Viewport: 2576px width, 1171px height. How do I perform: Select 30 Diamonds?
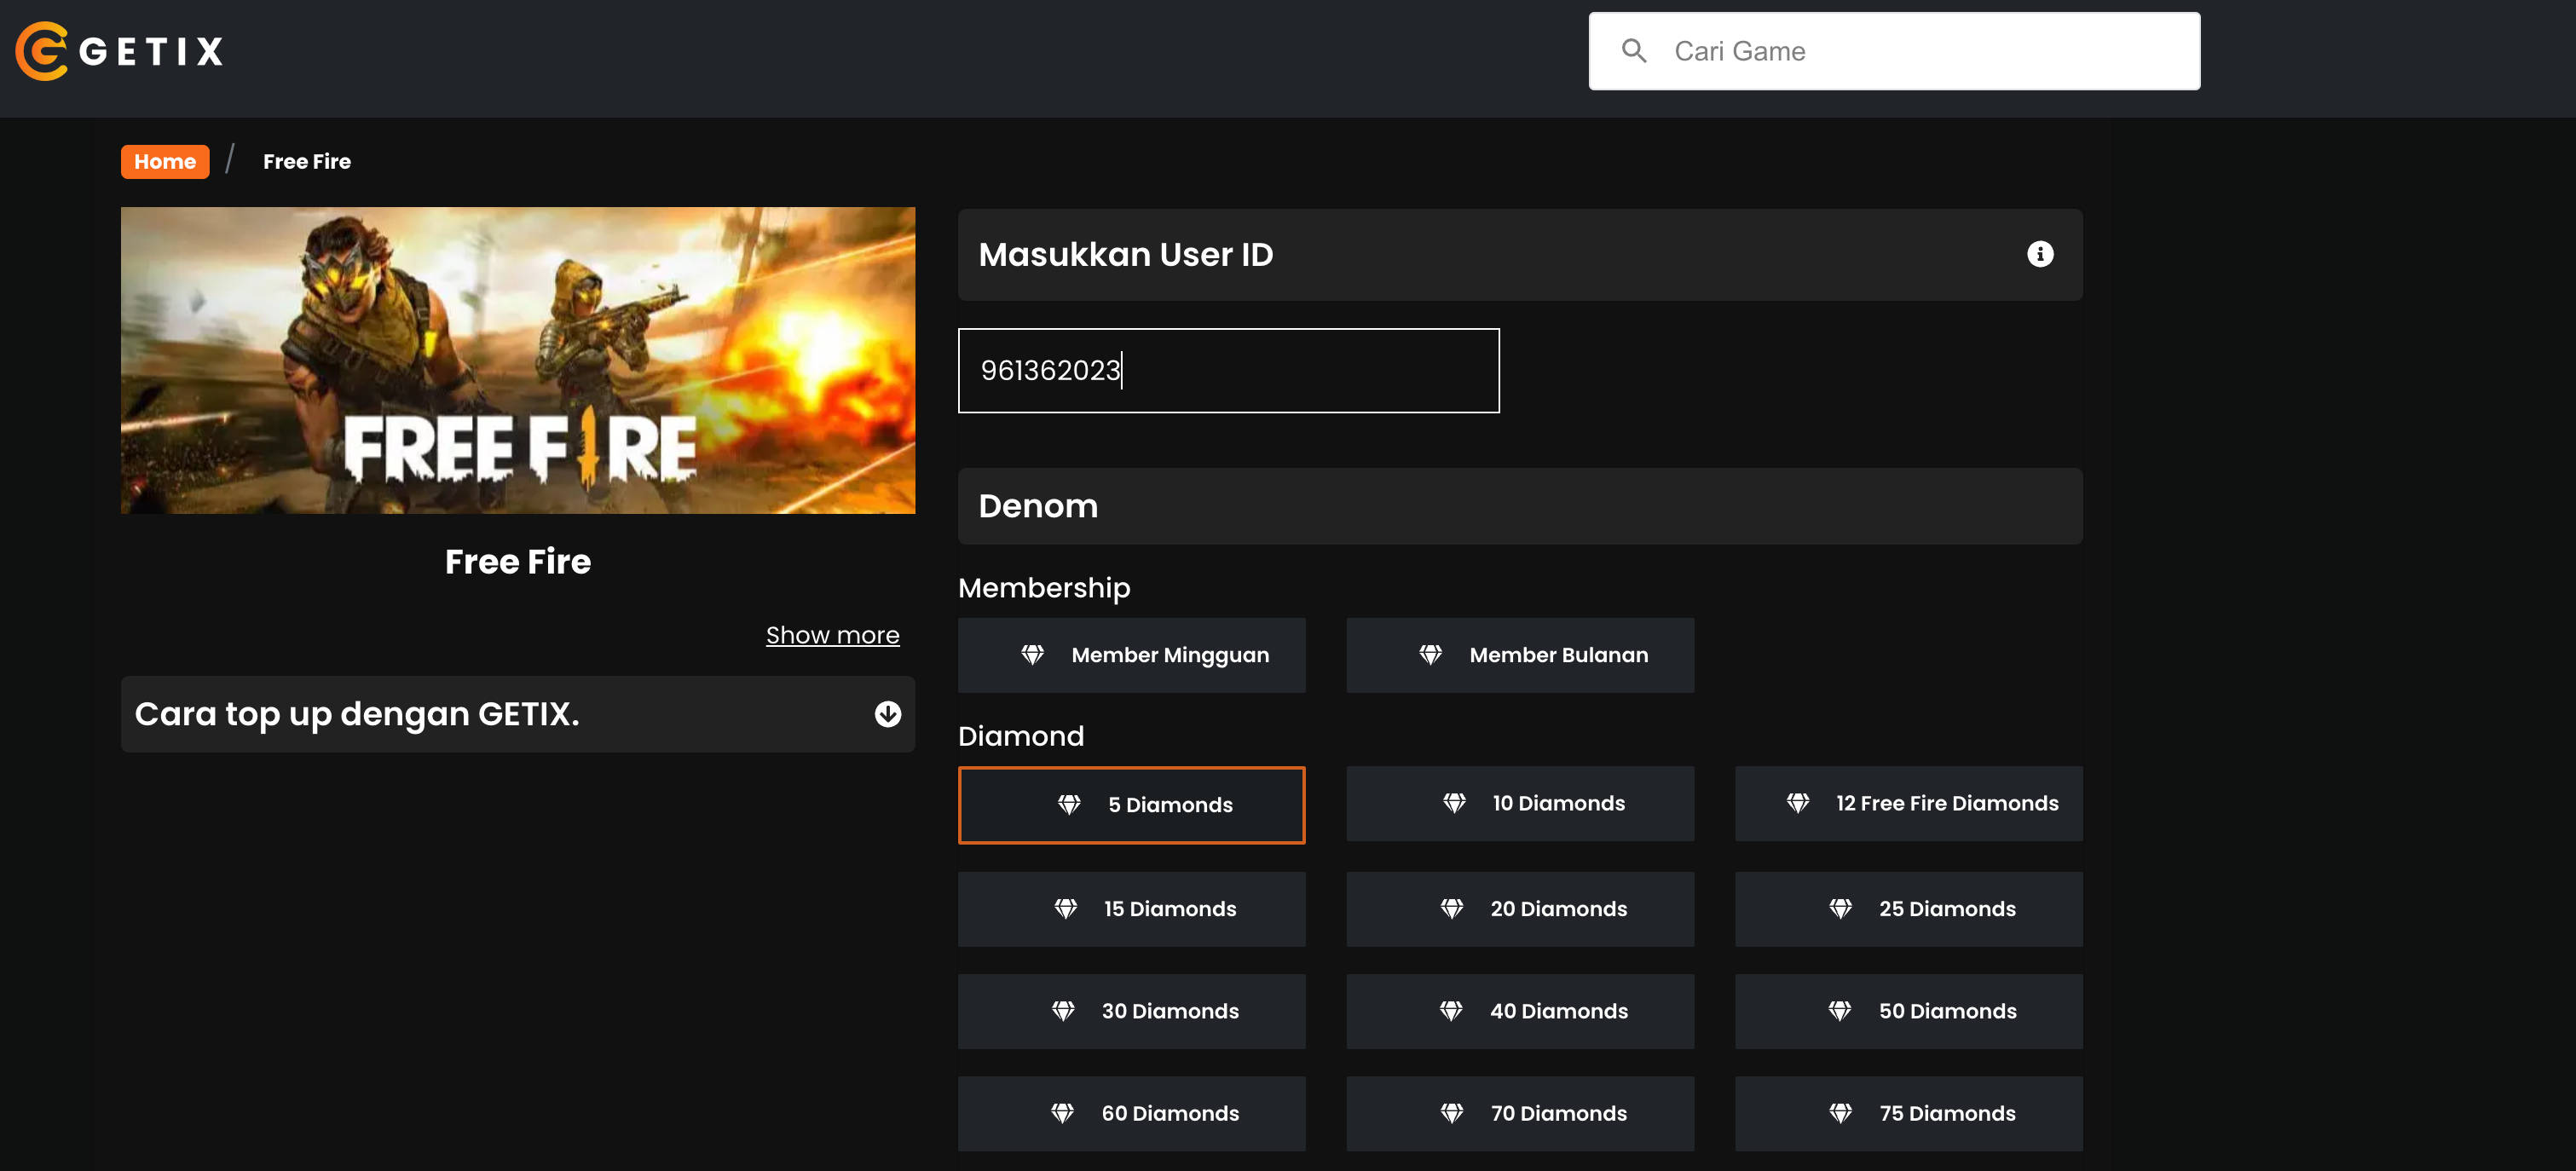click(1131, 1011)
